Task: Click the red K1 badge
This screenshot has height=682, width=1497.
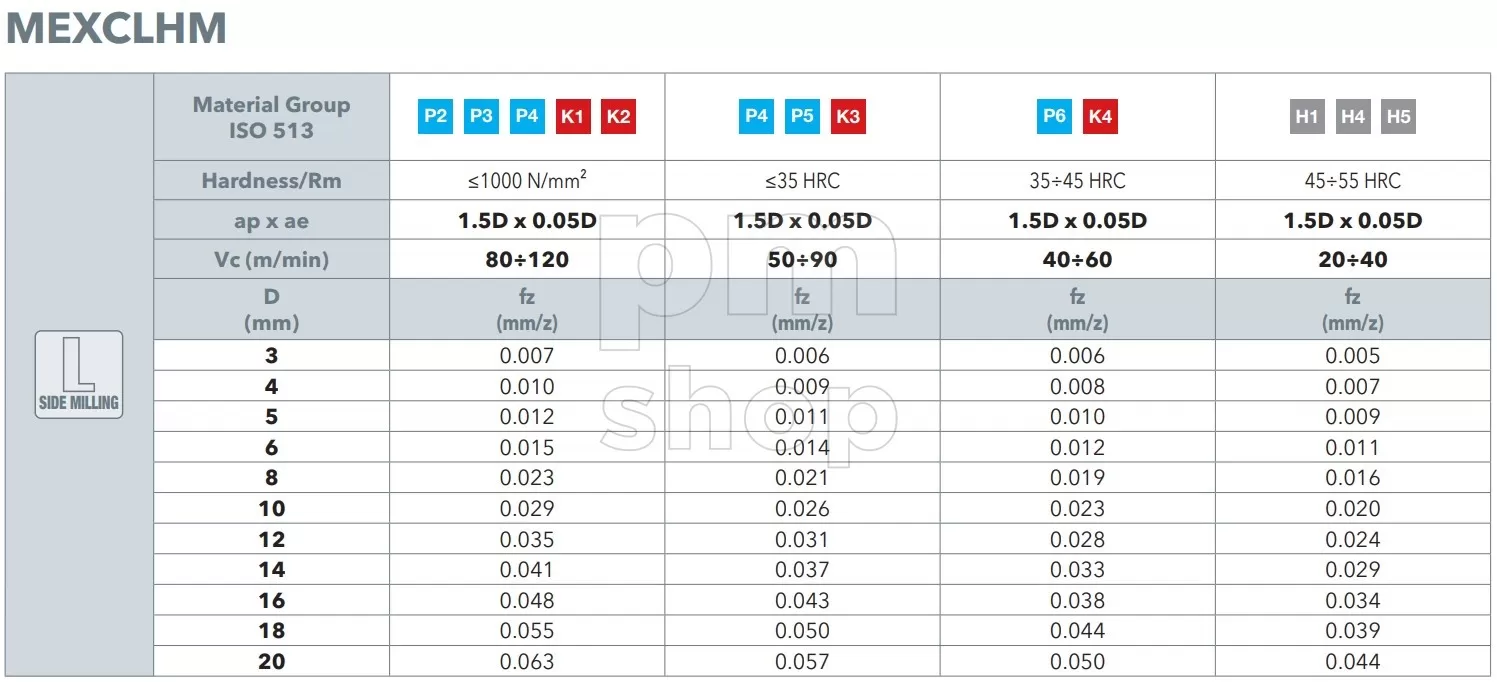Action: click(572, 116)
